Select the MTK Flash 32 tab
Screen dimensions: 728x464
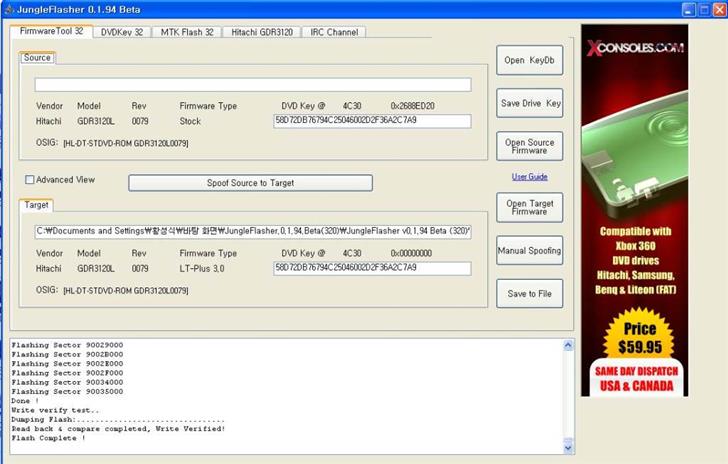point(187,32)
